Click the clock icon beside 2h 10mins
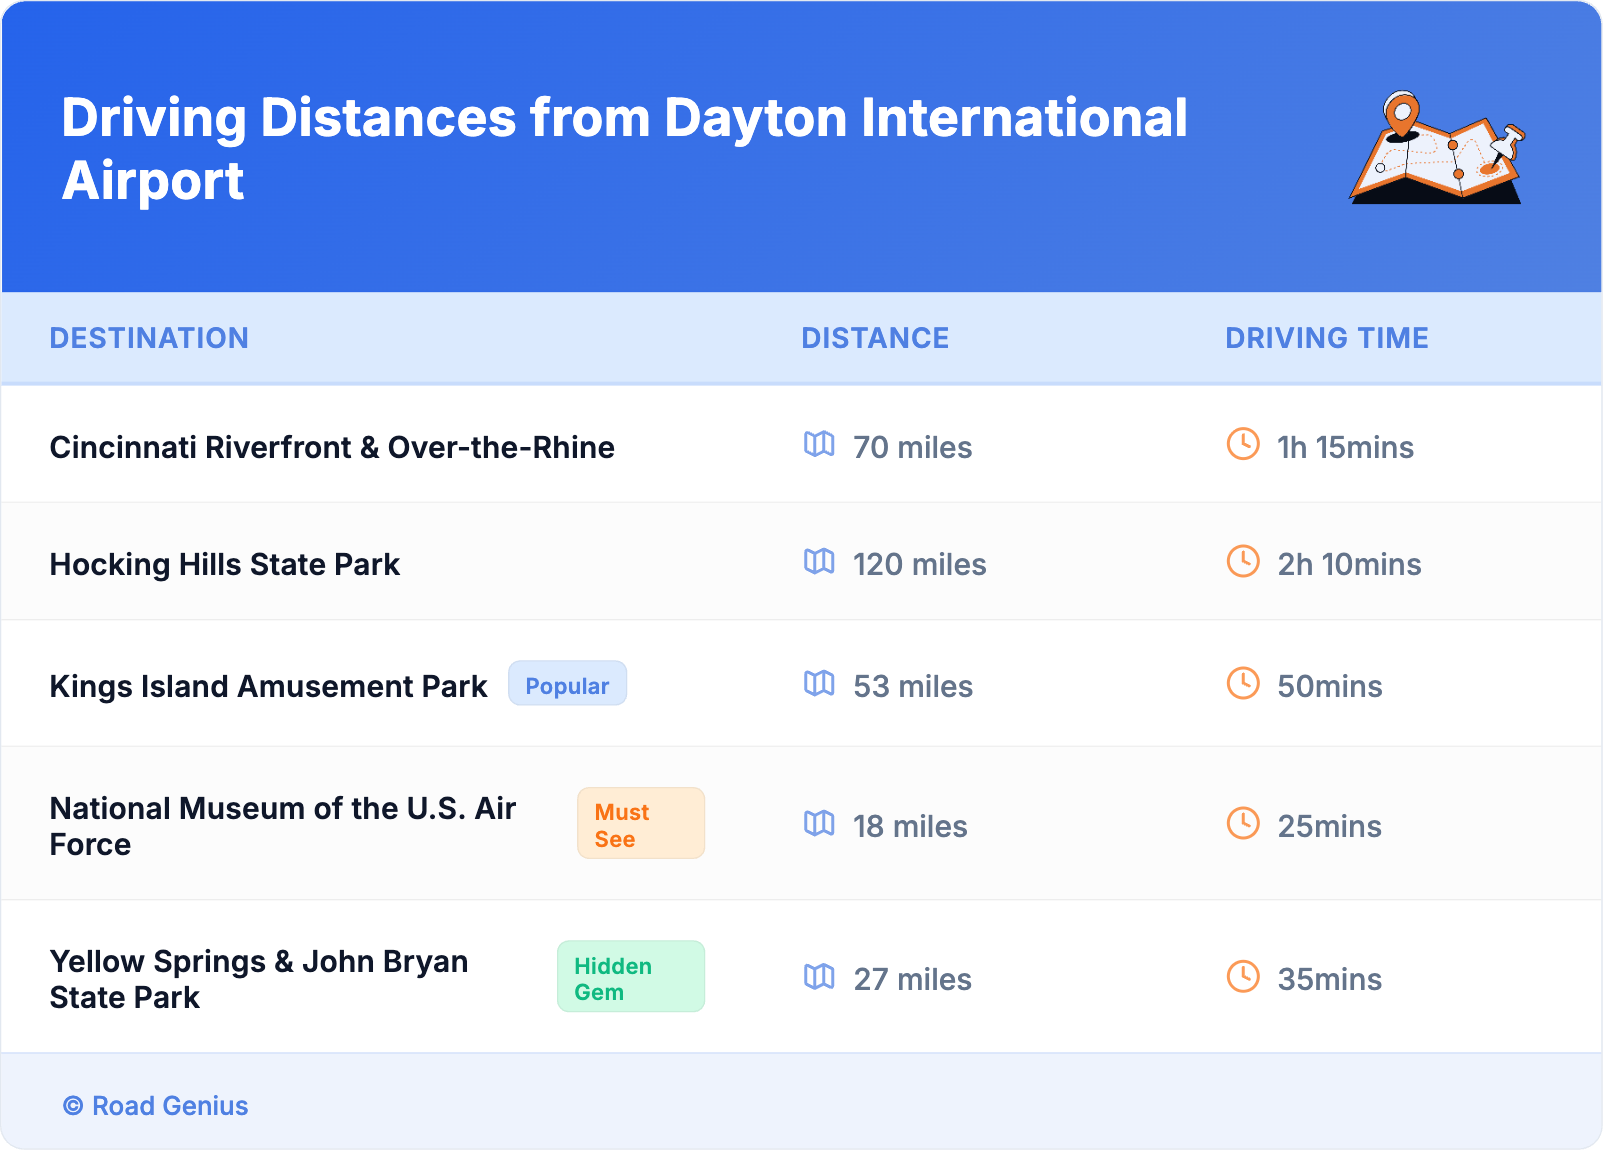 click(1243, 562)
